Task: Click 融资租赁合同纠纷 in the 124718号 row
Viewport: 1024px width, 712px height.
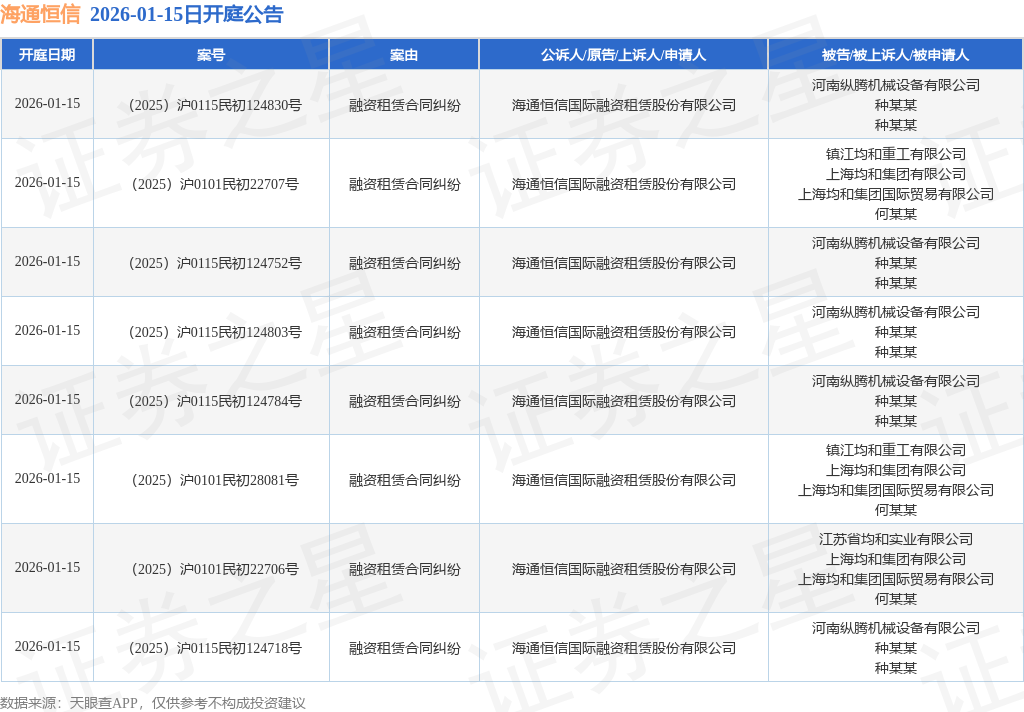Action: pyautogui.click(x=404, y=648)
